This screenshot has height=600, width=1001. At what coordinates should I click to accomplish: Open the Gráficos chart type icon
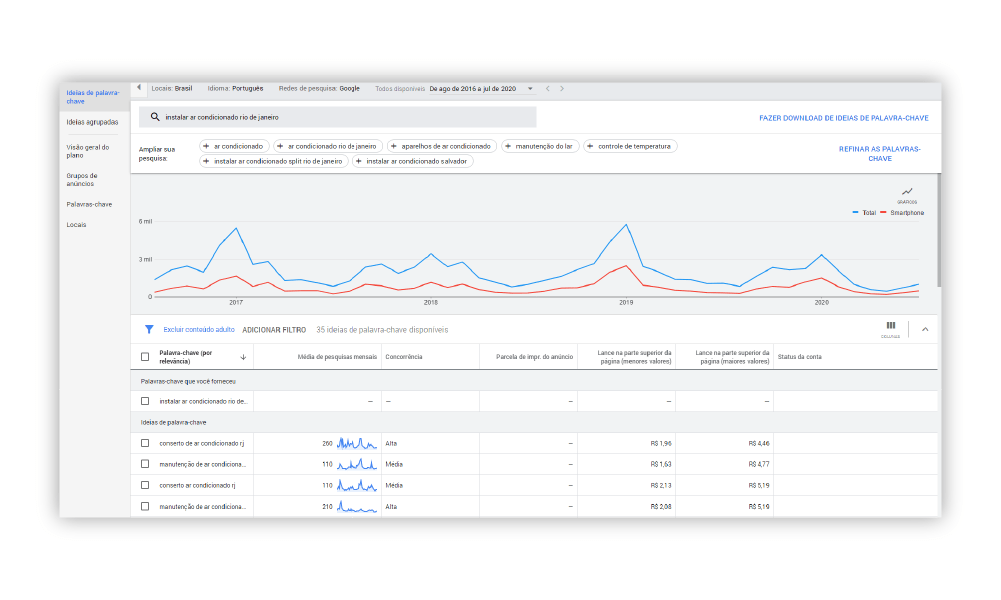[x=907, y=194]
